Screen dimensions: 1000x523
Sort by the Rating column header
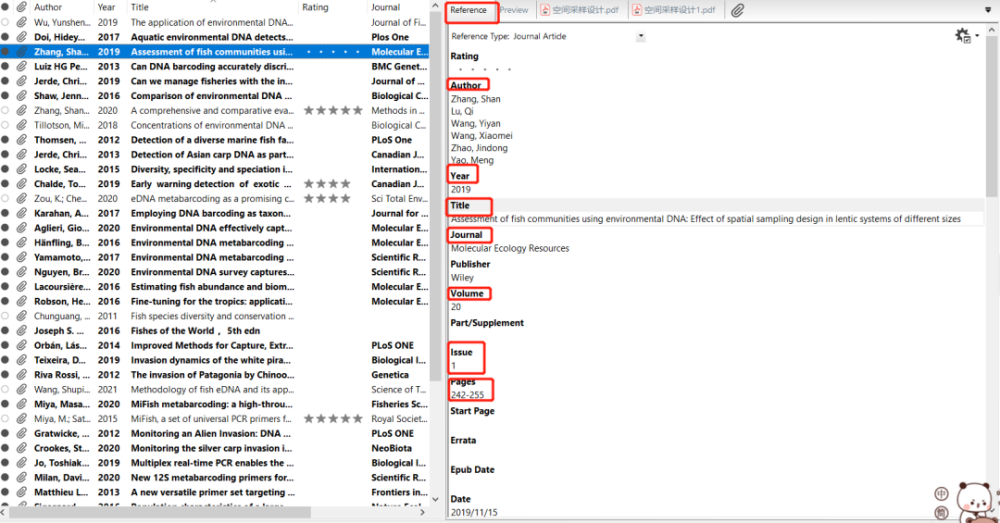315,7
